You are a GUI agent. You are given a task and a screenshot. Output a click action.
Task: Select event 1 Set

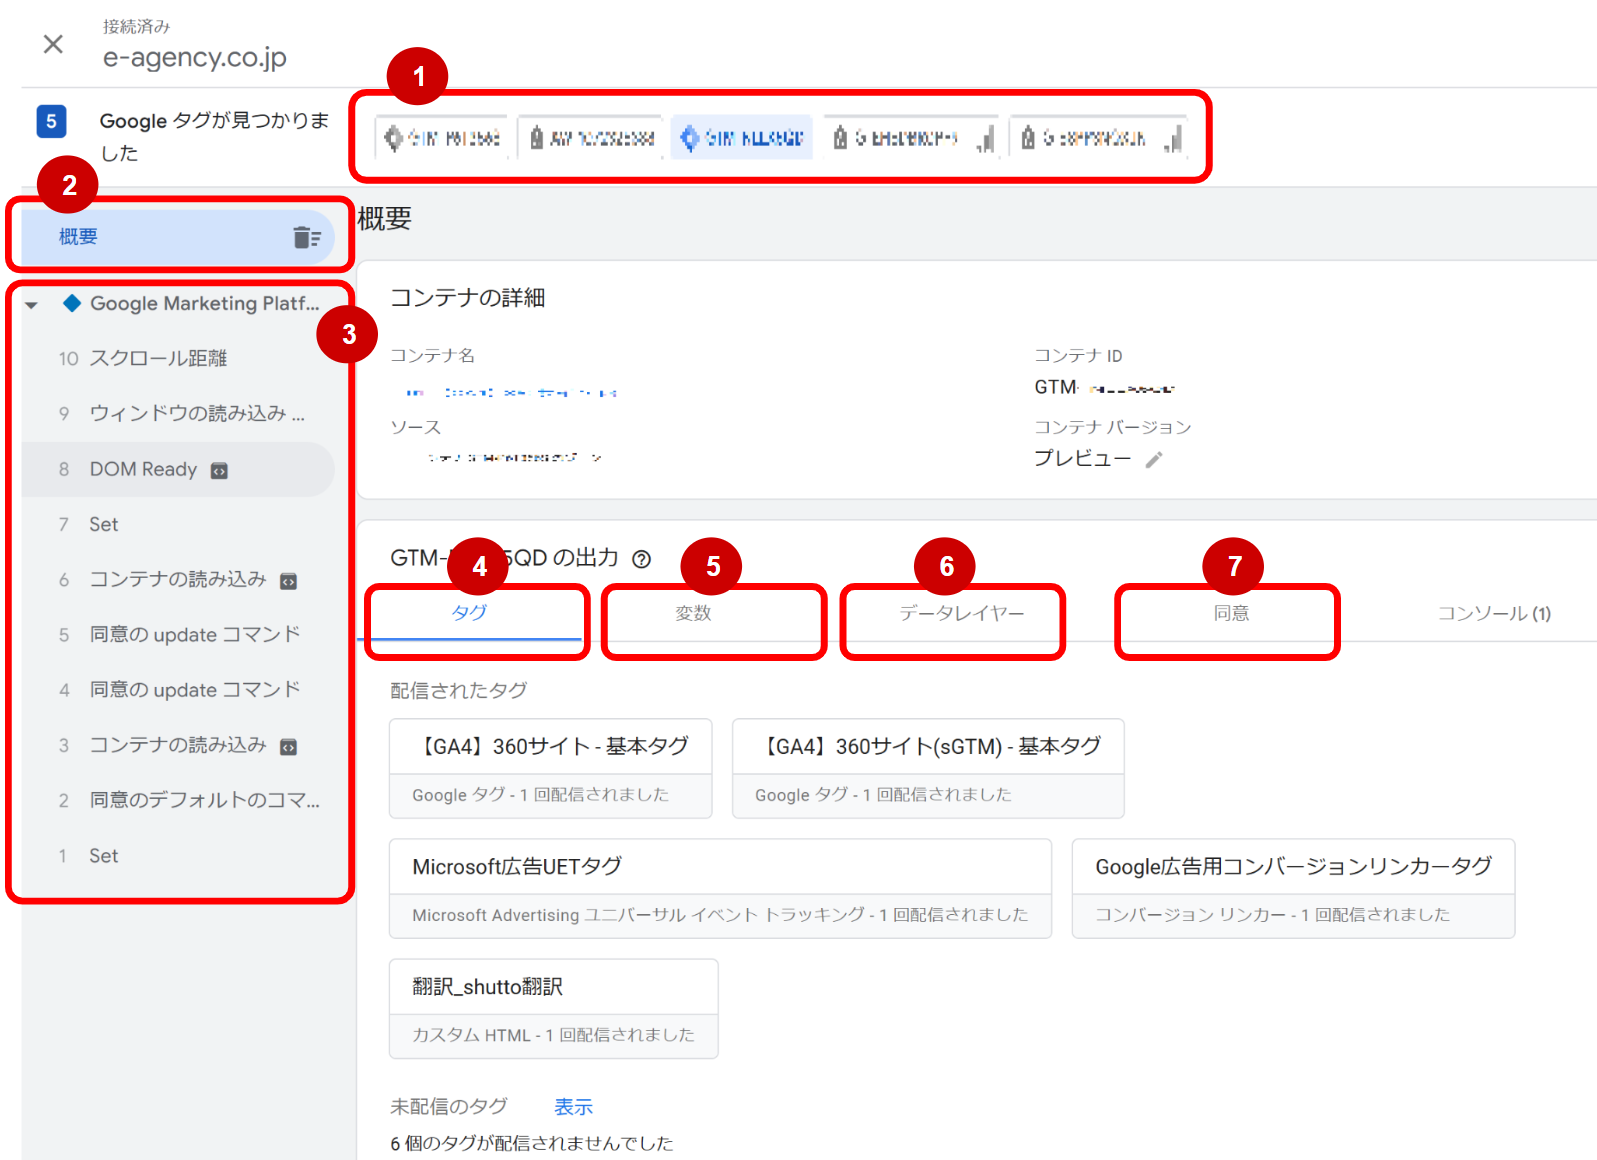pos(178,855)
